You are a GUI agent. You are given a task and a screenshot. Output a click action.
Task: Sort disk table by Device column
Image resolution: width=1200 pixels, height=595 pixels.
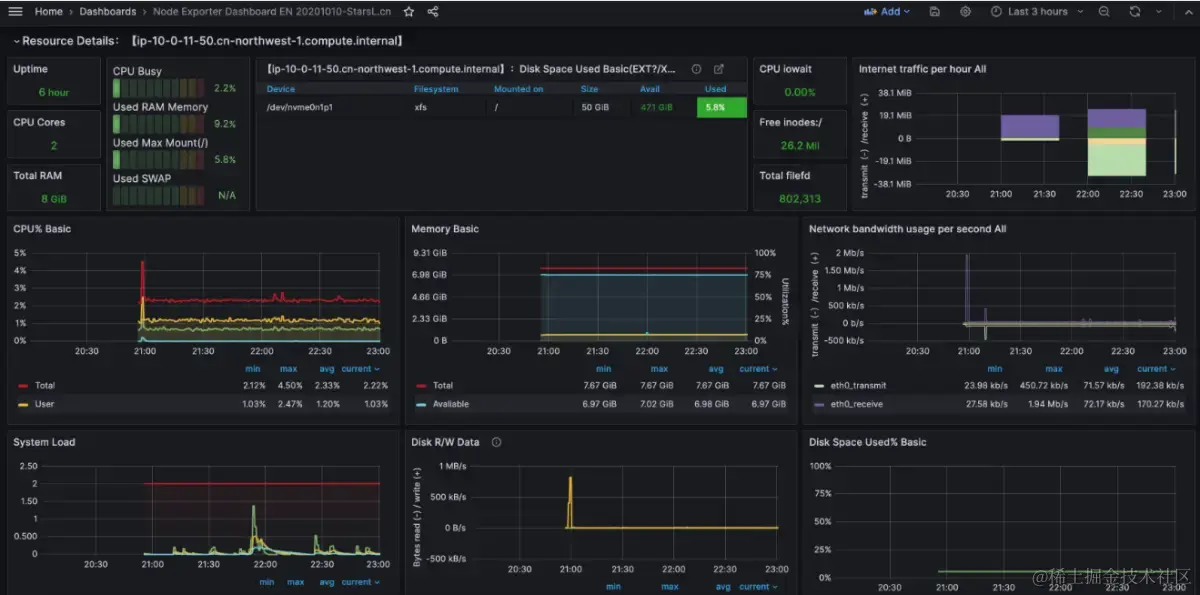281,89
